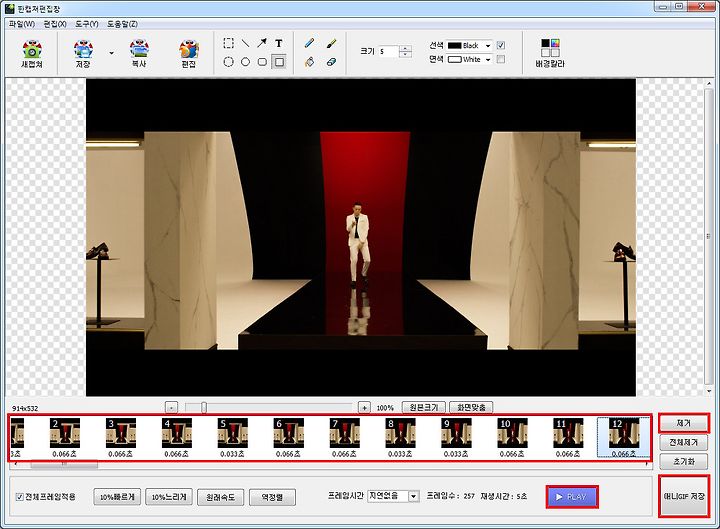The width and height of the screenshot is (720, 529).
Task: Open the 파일(W) menu
Action: 22,24
